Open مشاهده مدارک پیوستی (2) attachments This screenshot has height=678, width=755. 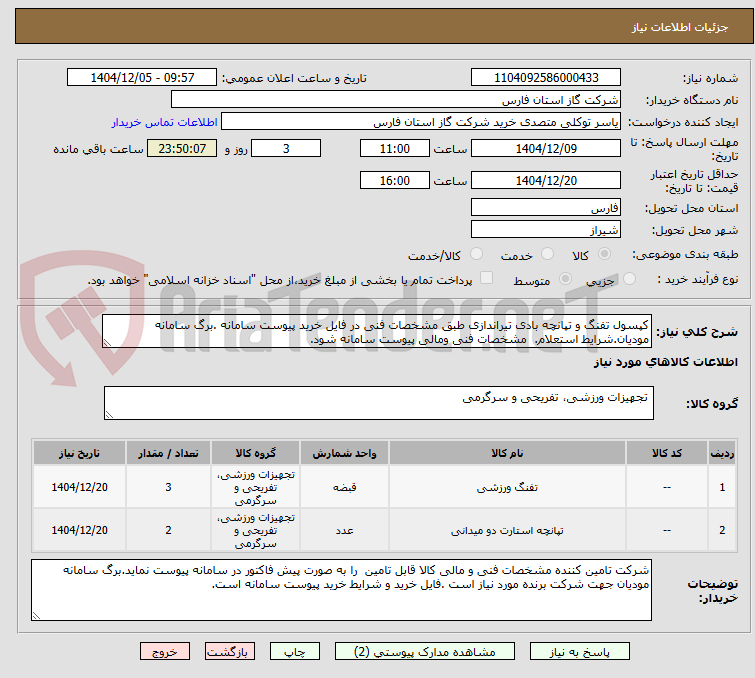424,652
